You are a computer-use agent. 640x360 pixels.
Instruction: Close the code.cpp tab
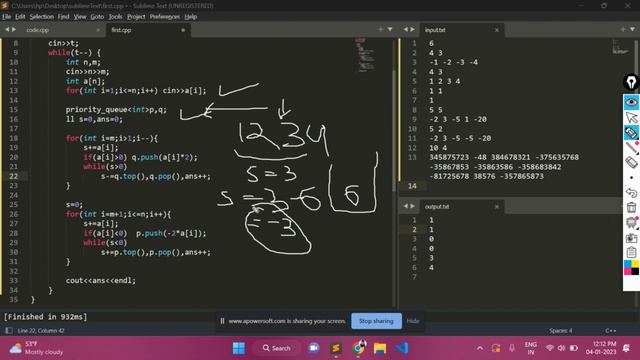pos(98,30)
